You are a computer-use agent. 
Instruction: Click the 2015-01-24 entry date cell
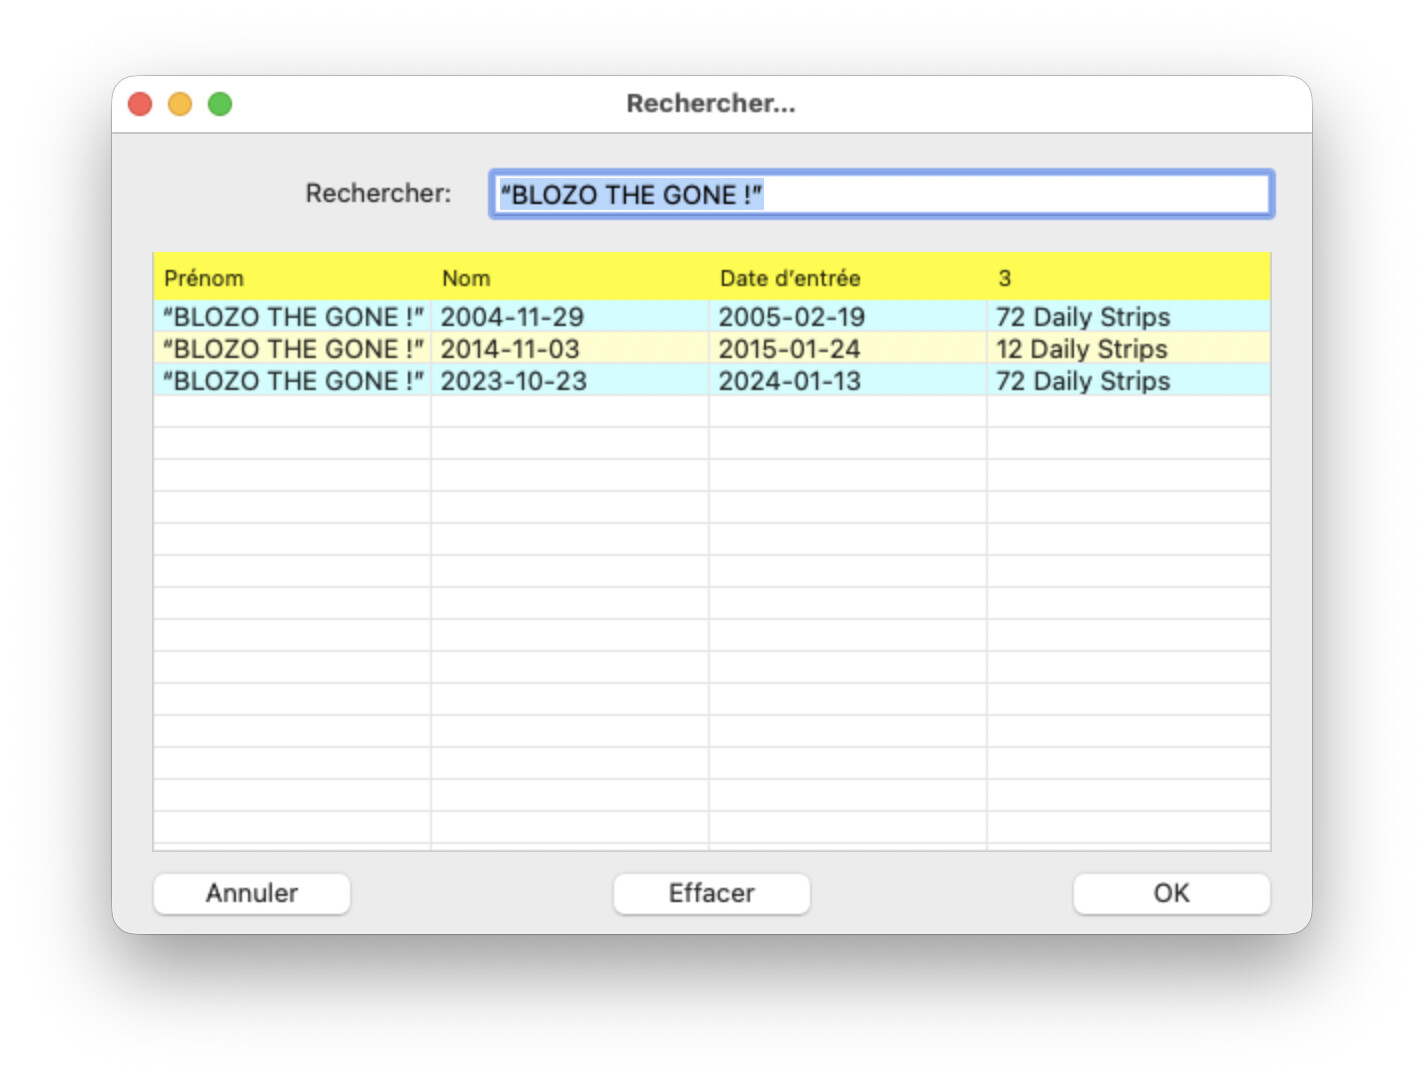pyautogui.click(x=789, y=349)
